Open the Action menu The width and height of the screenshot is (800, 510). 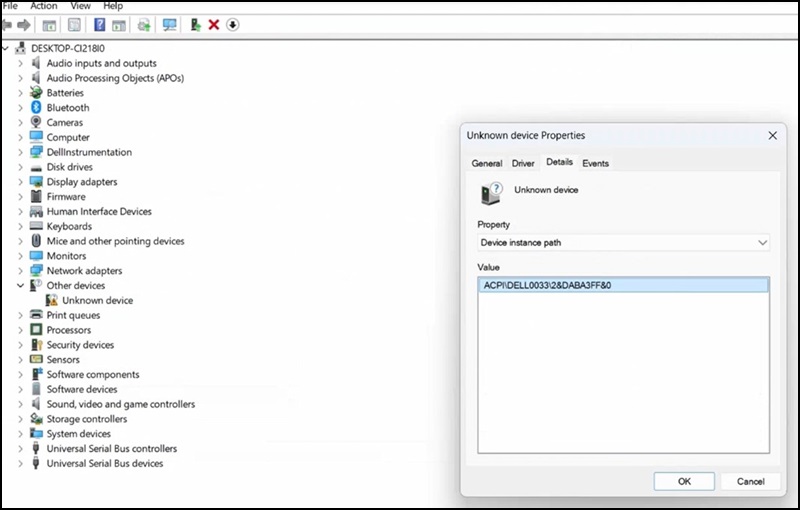(x=43, y=6)
